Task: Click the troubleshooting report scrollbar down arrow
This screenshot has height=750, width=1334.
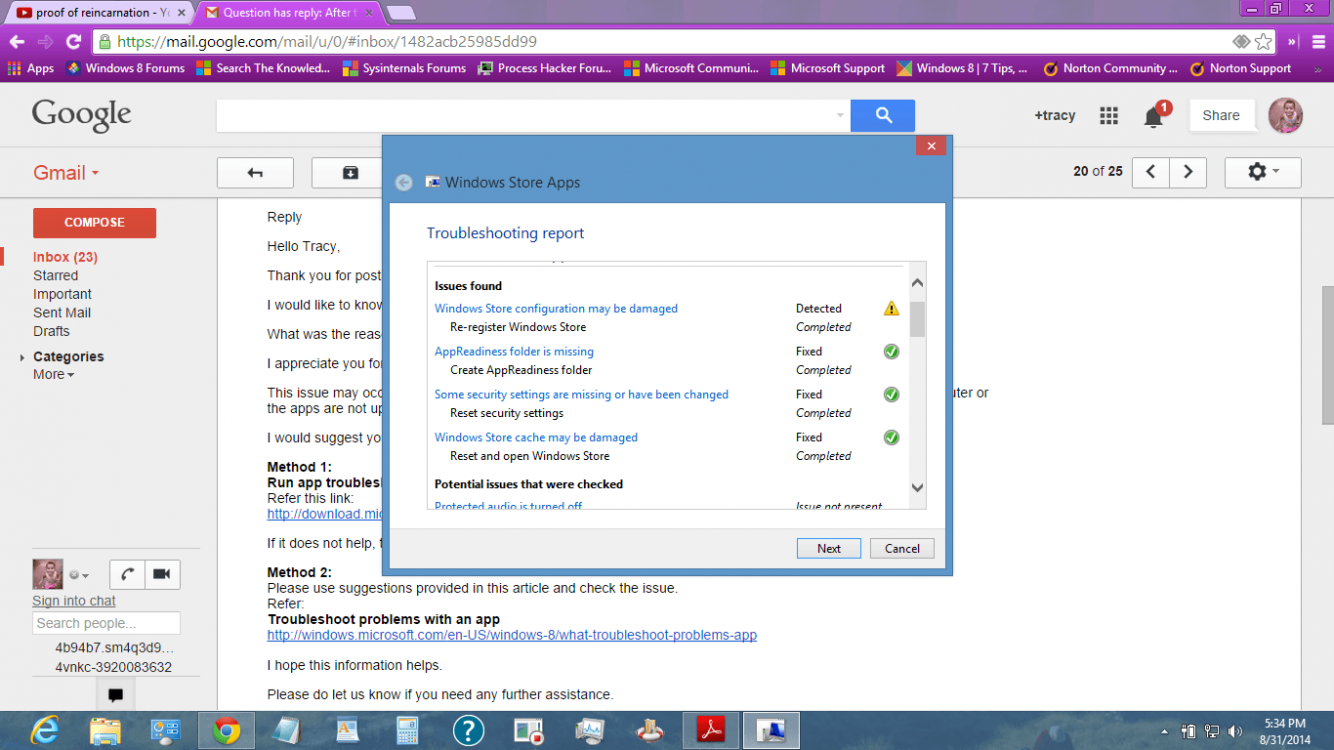Action: pos(917,488)
